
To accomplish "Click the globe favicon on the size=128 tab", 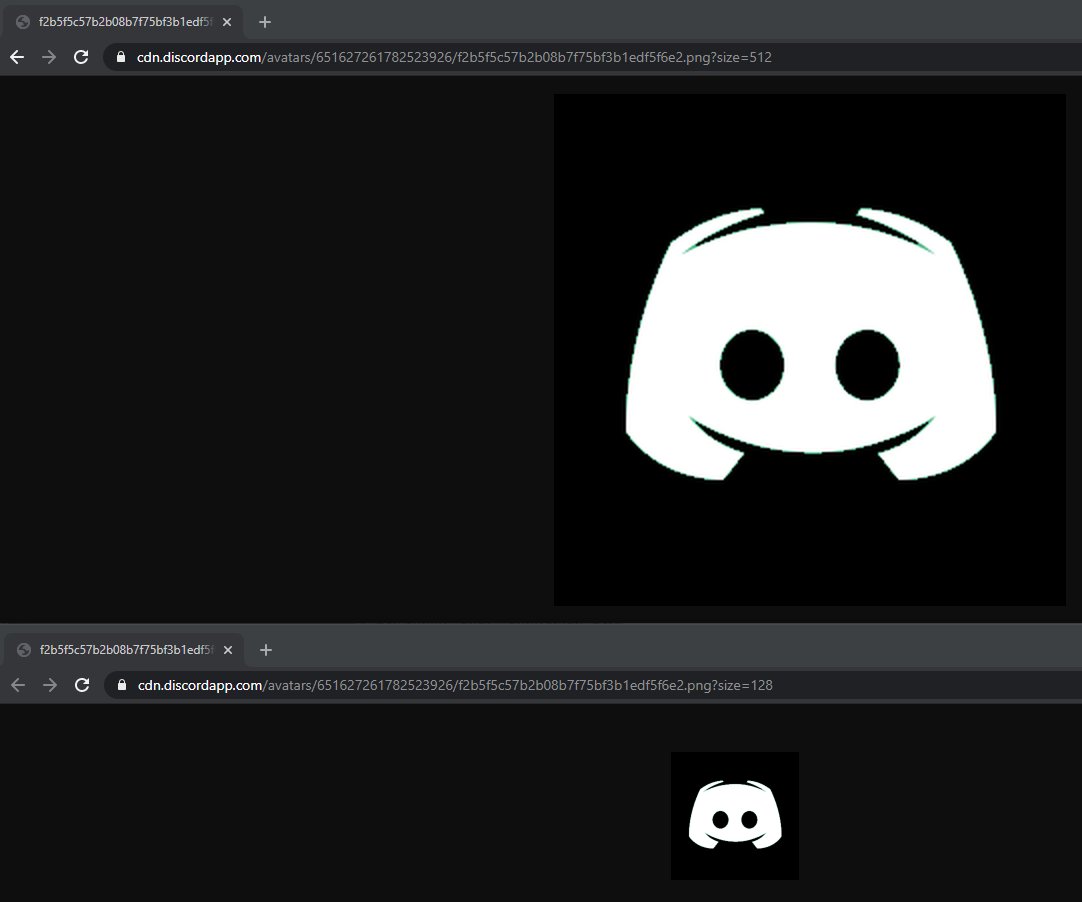I will [x=24, y=650].
